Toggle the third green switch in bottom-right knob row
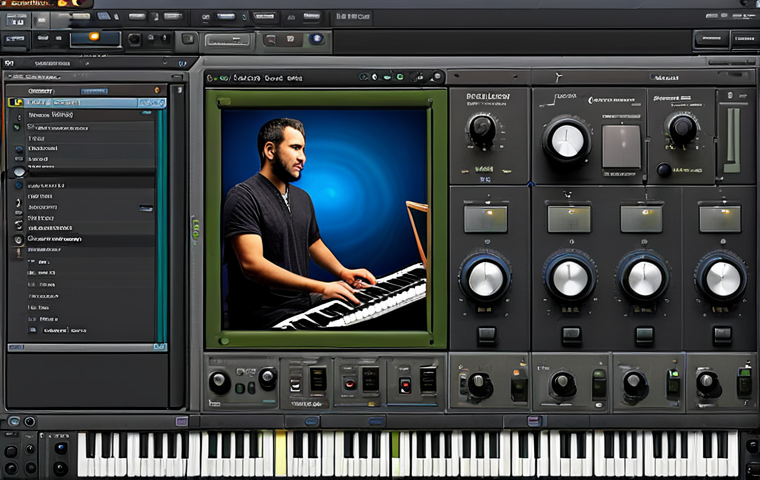The image size is (760, 480). click(x=673, y=384)
